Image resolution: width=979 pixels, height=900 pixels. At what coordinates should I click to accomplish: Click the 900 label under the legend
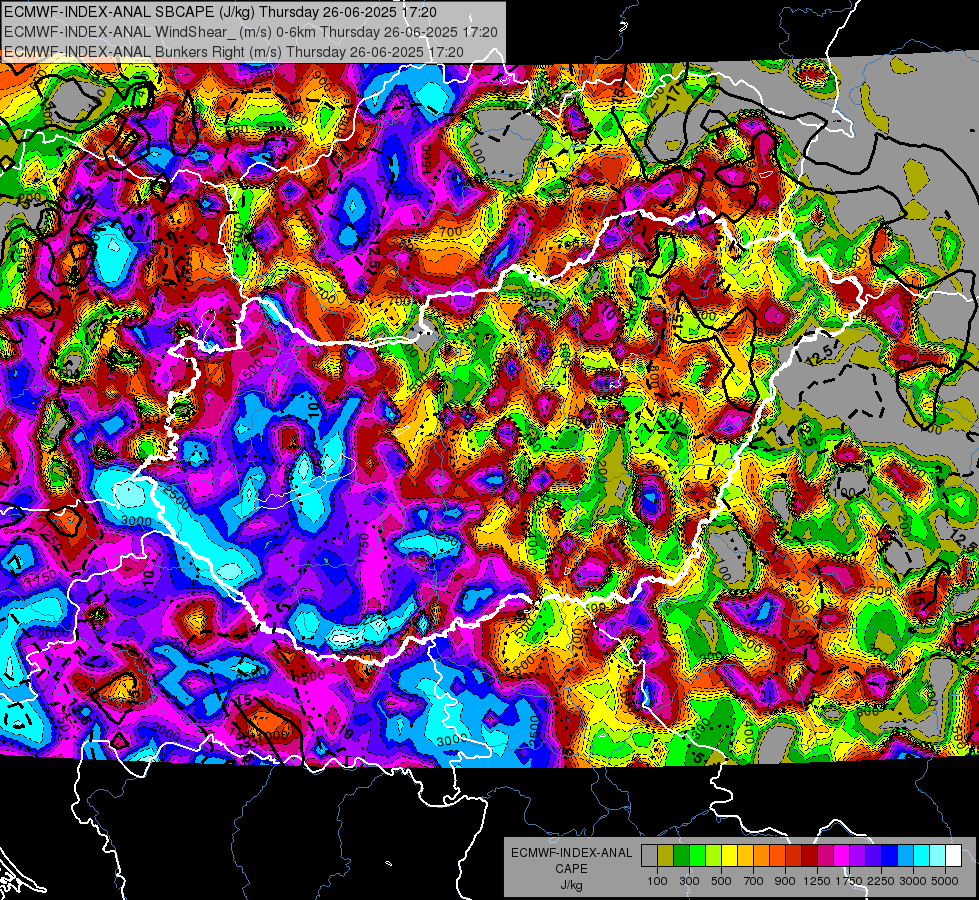tap(785, 881)
